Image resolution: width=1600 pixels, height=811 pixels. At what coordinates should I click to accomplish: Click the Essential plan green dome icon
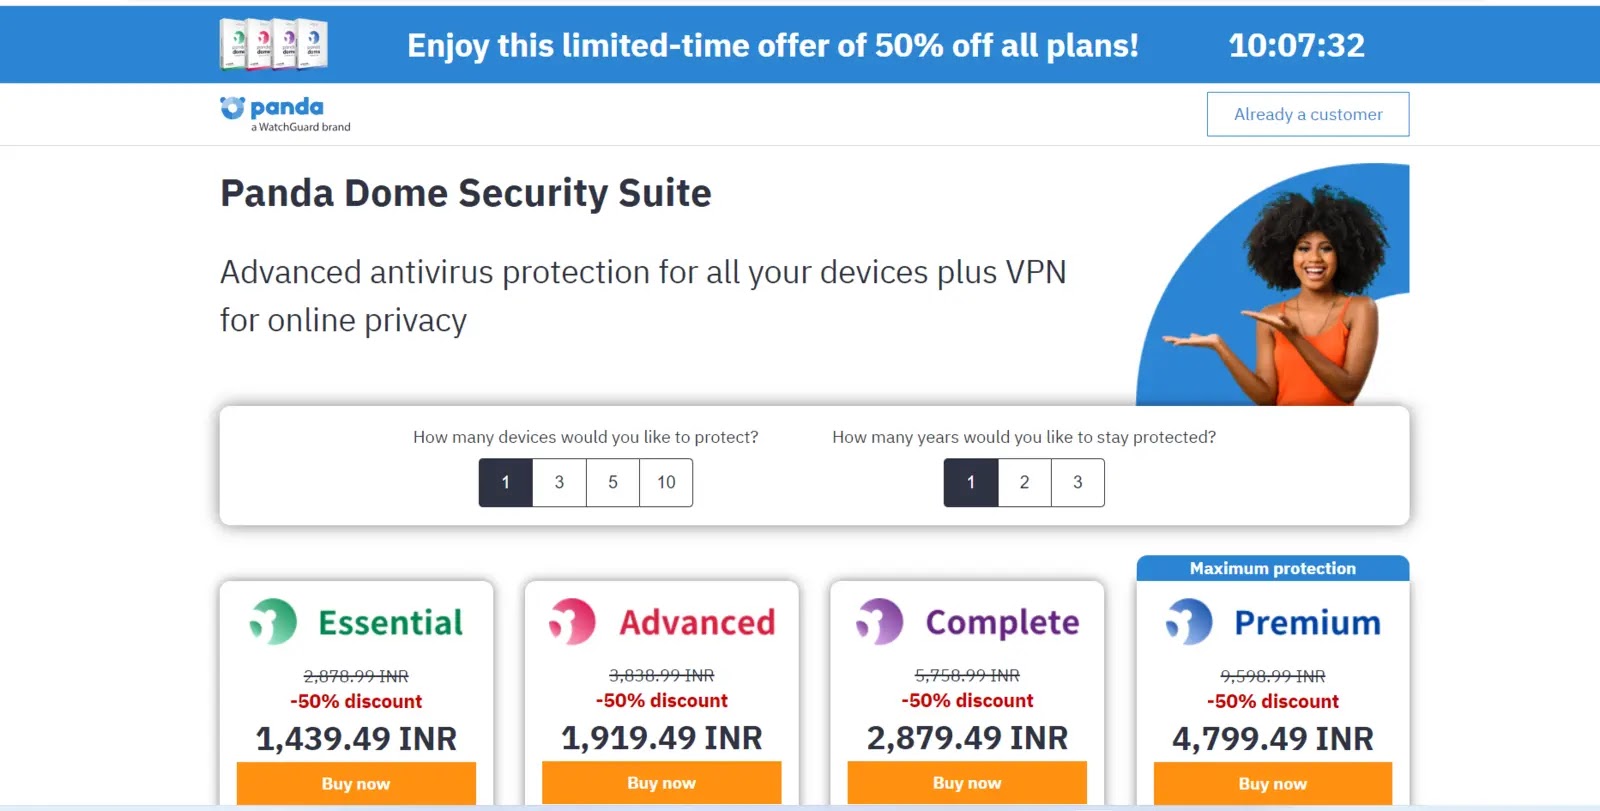[273, 622]
